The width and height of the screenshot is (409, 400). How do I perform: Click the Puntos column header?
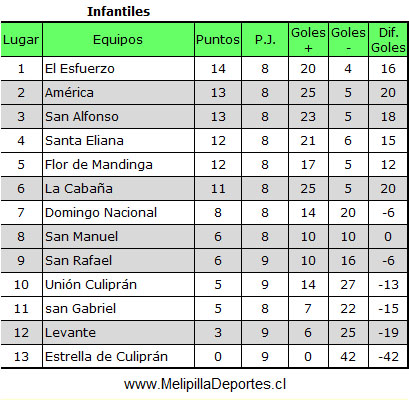218,40
